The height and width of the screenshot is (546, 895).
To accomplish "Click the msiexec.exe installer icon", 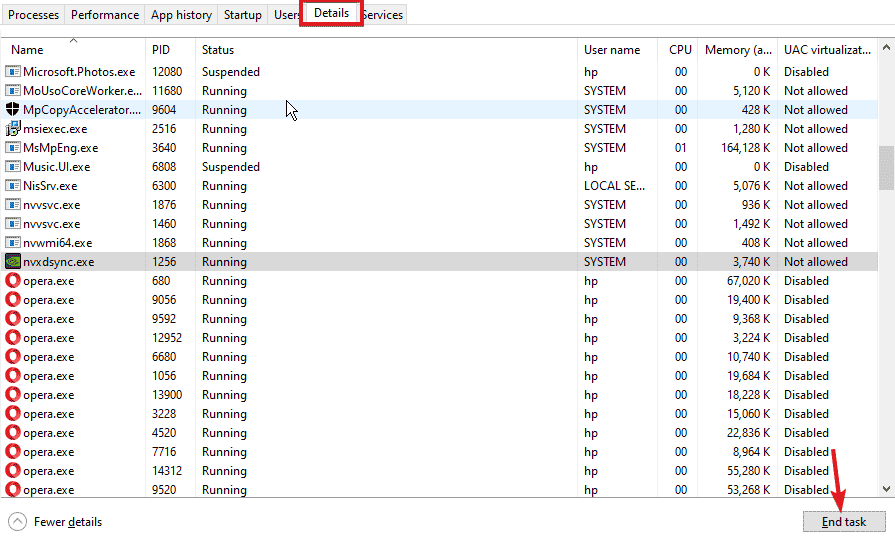I will [13, 128].
